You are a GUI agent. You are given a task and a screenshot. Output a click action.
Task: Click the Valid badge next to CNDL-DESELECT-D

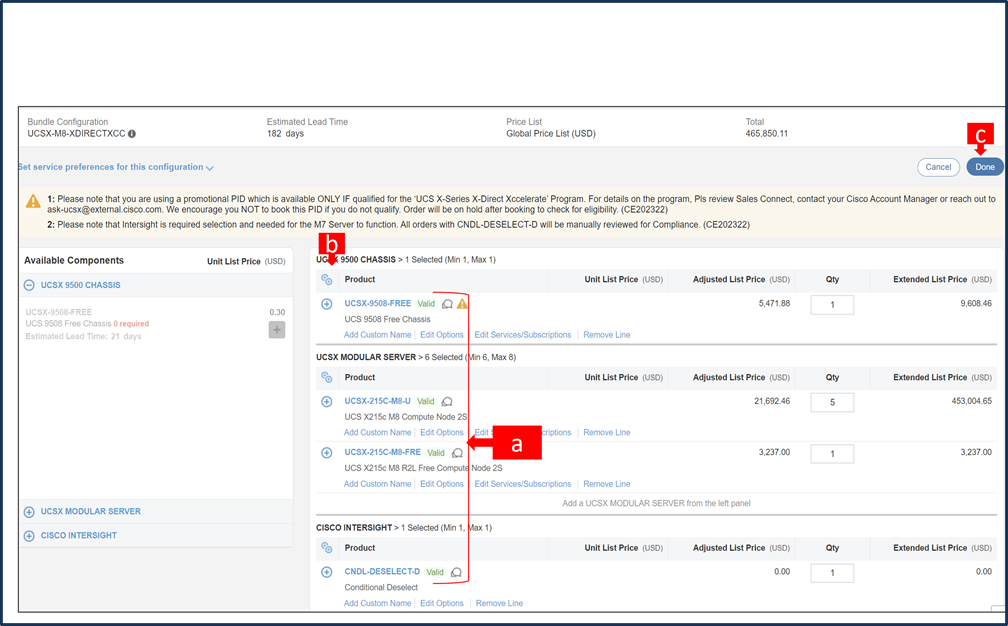coord(435,572)
